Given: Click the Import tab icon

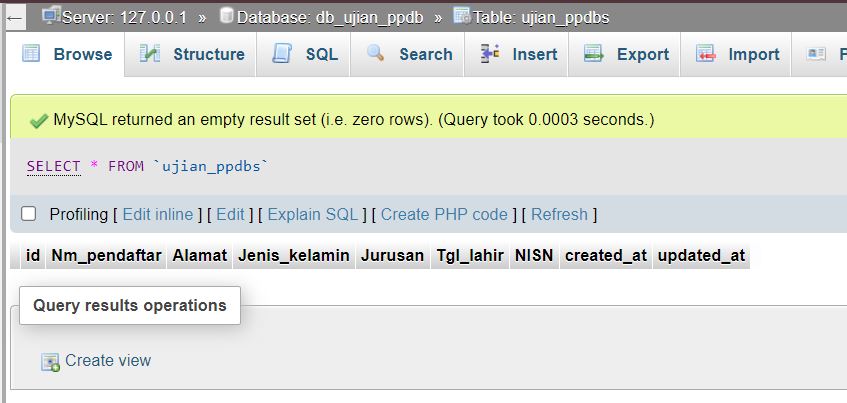Looking at the screenshot, I should pyautogui.click(x=706, y=54).
